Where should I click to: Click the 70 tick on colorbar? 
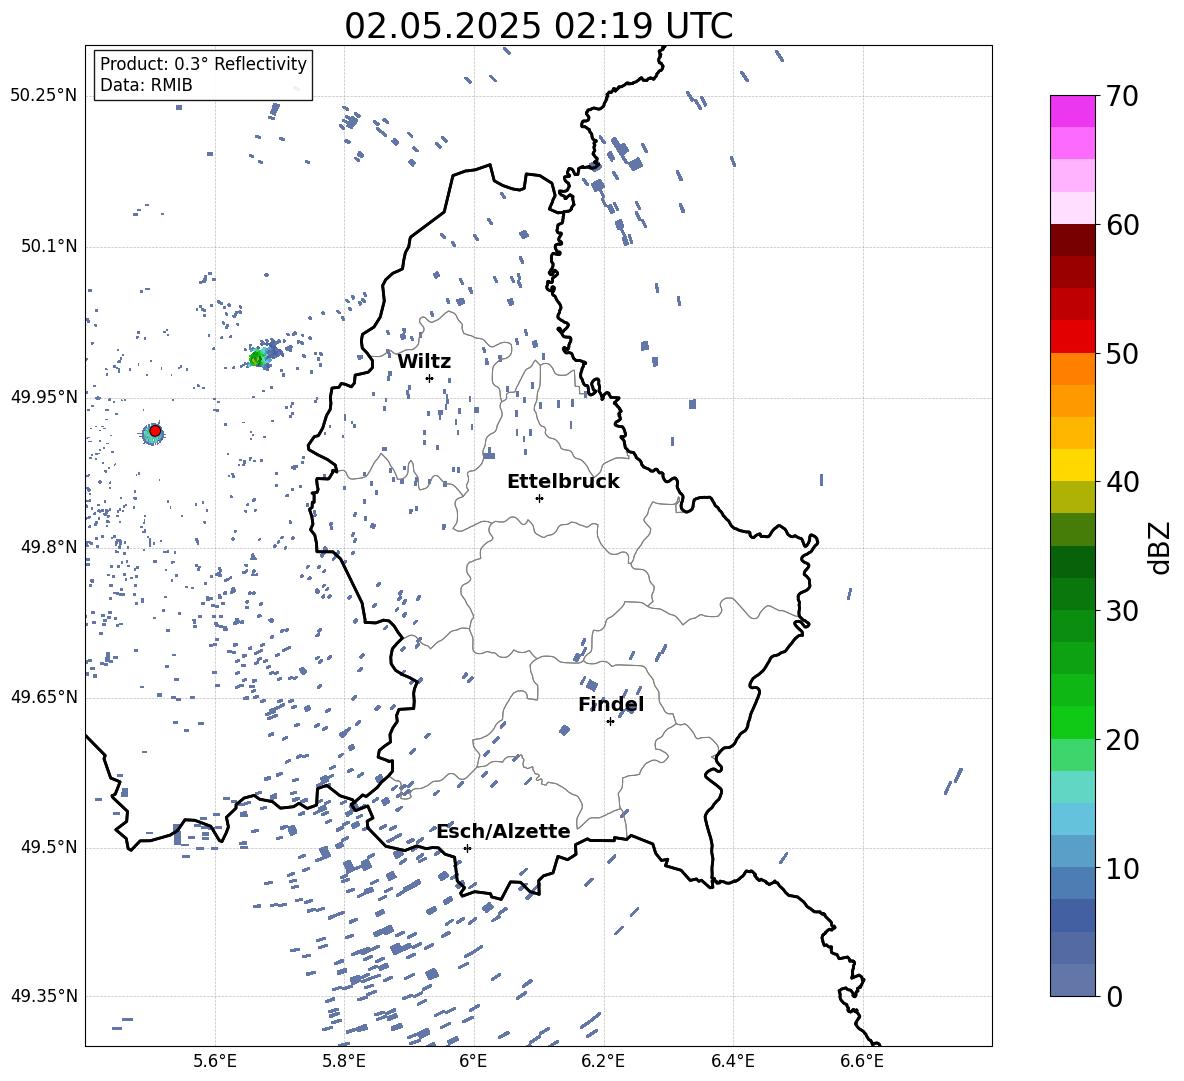click(1122, 96)
